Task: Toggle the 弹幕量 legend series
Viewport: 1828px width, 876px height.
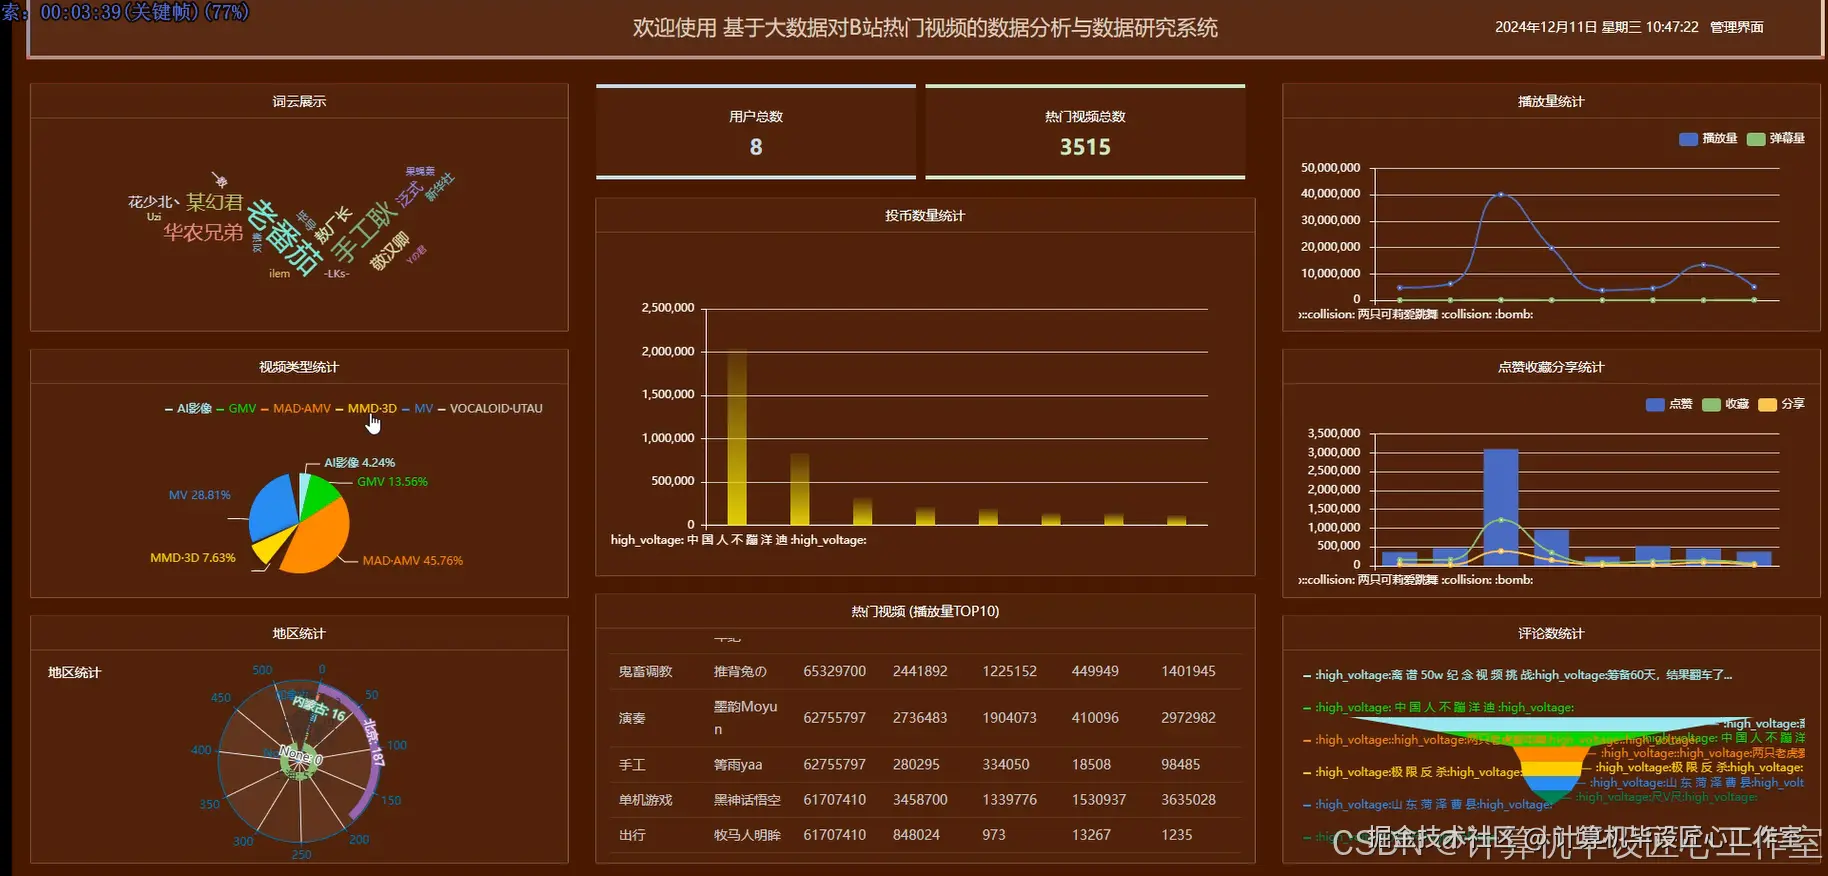Action: (x=1776, y=138)
